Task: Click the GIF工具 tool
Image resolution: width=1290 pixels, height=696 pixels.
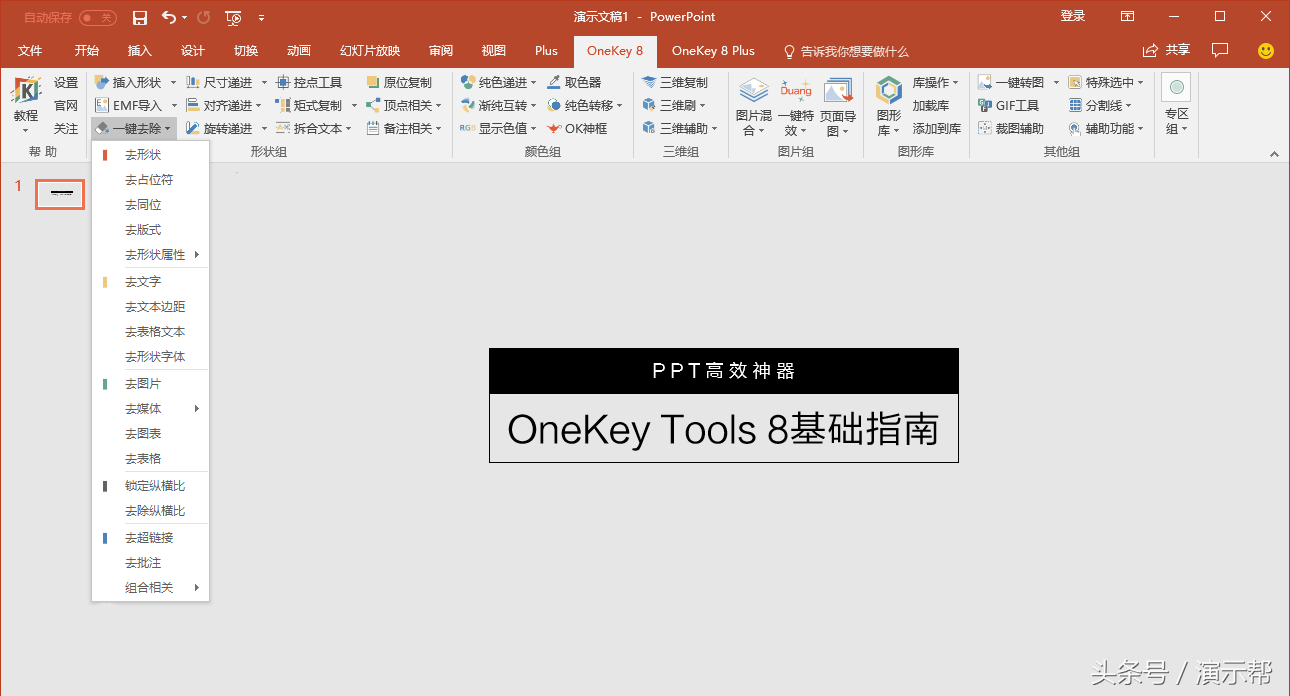Action: tap(1009, 105)
